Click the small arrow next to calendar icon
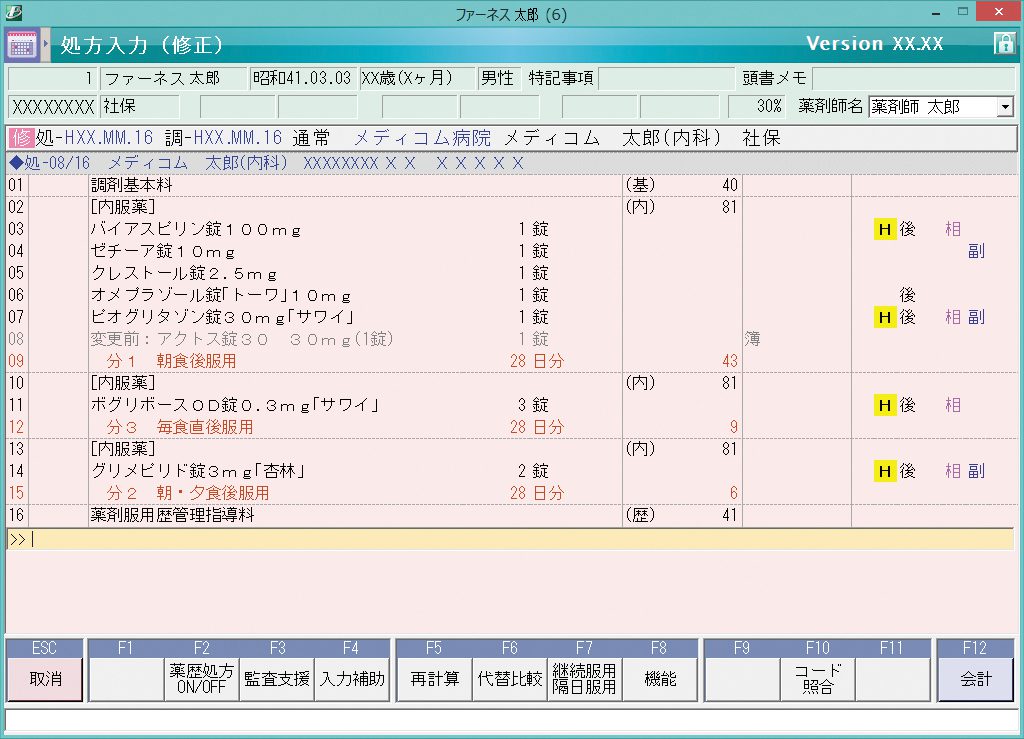Screen dimensions: 1024x739 pyautogui.click(x=45, y=44)
